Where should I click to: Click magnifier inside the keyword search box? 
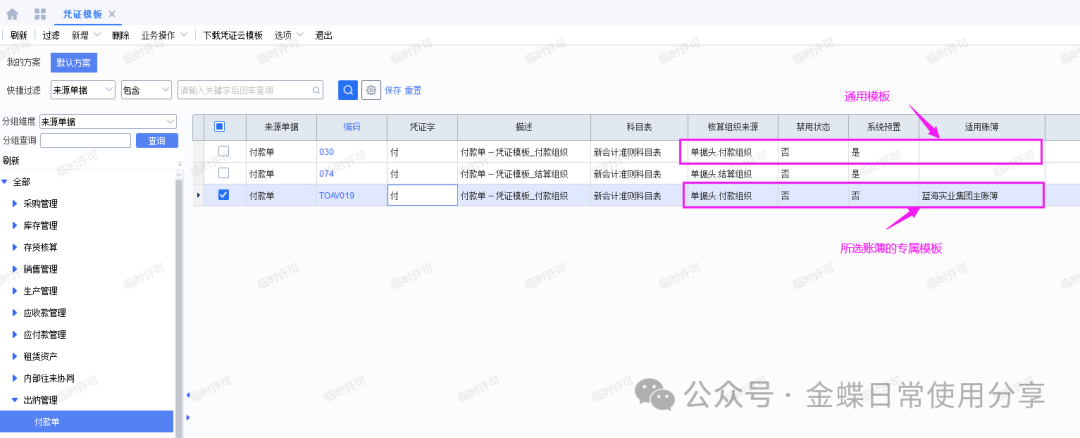tap(315, 90)
